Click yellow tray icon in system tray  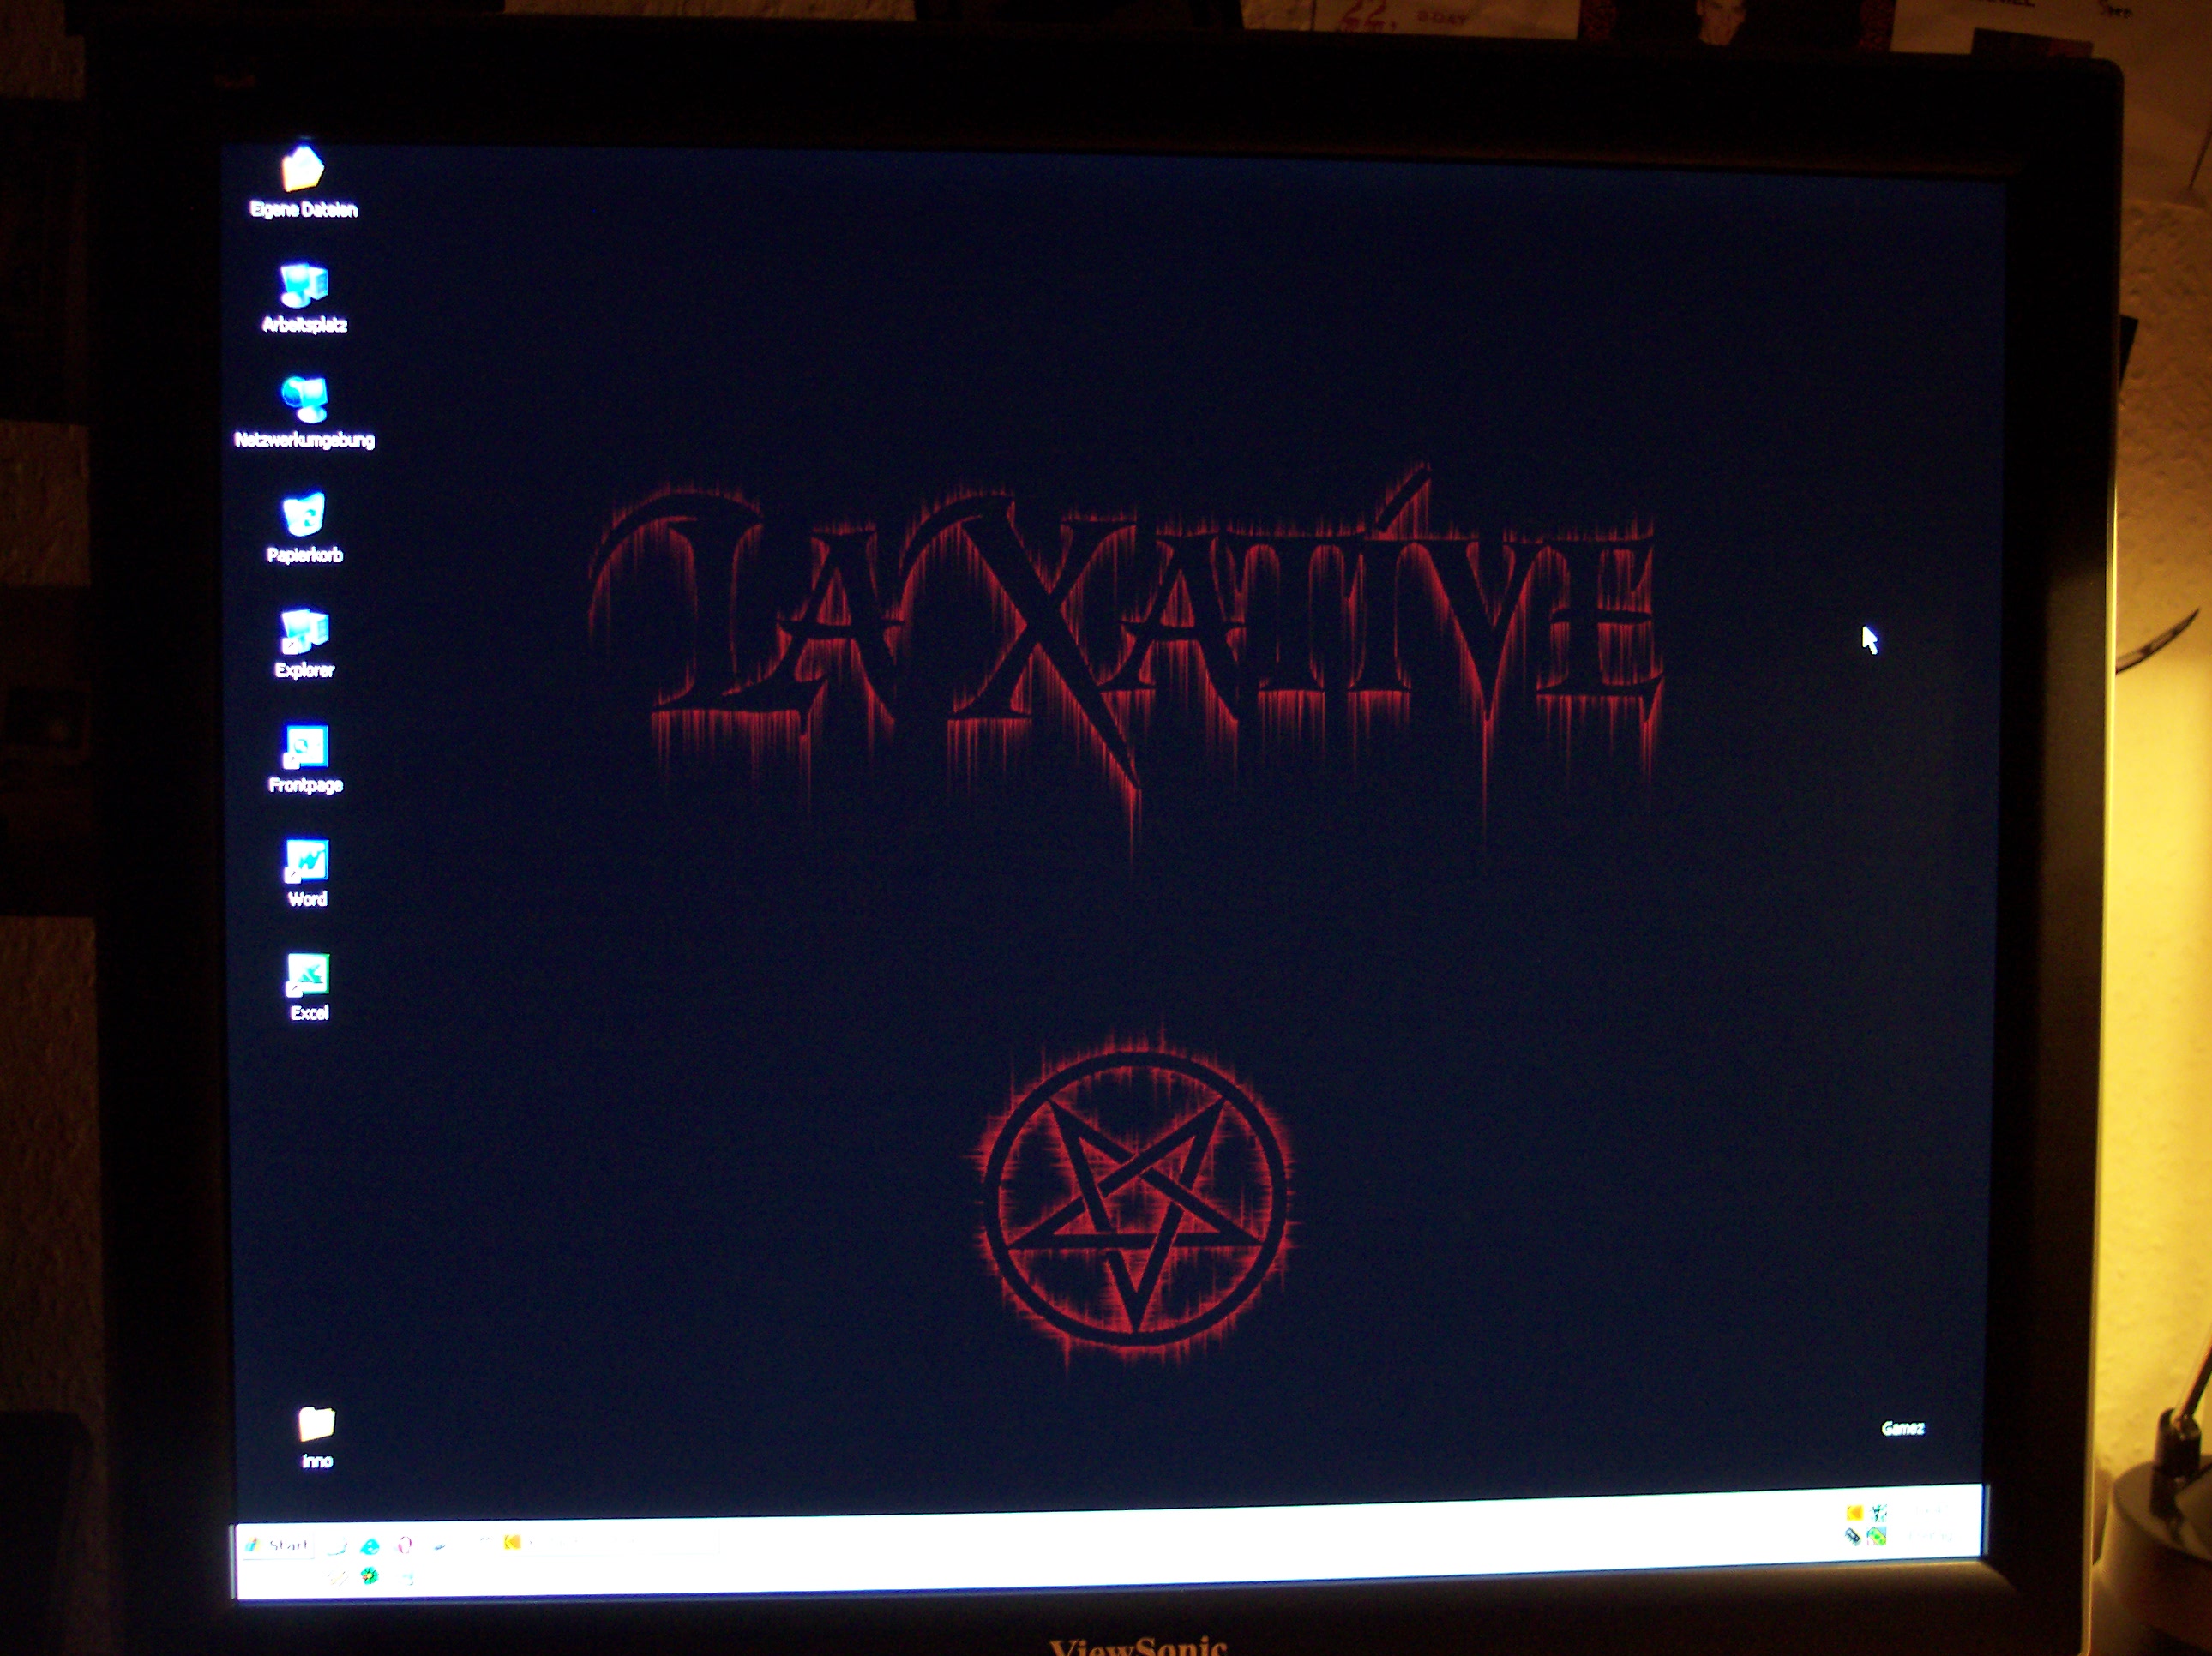tap(1854, 1513)
